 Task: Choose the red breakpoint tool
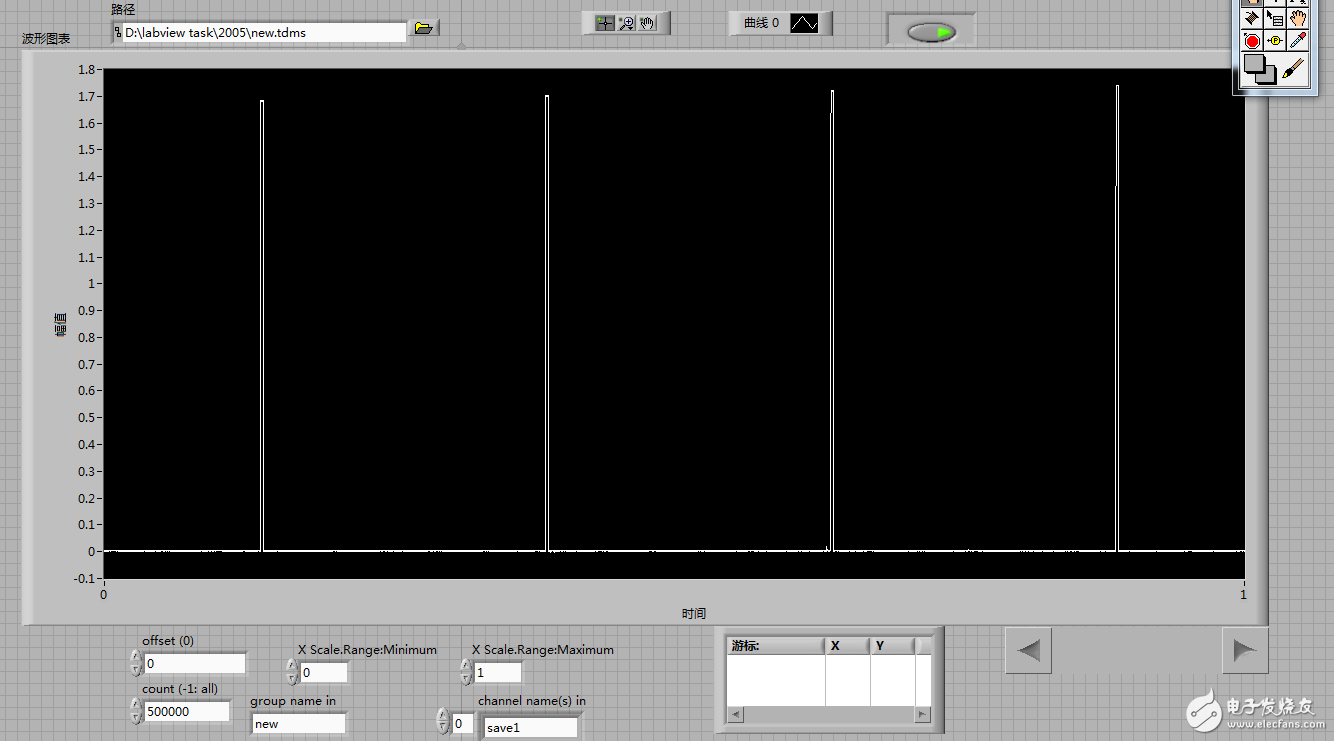coord(1251,41)
